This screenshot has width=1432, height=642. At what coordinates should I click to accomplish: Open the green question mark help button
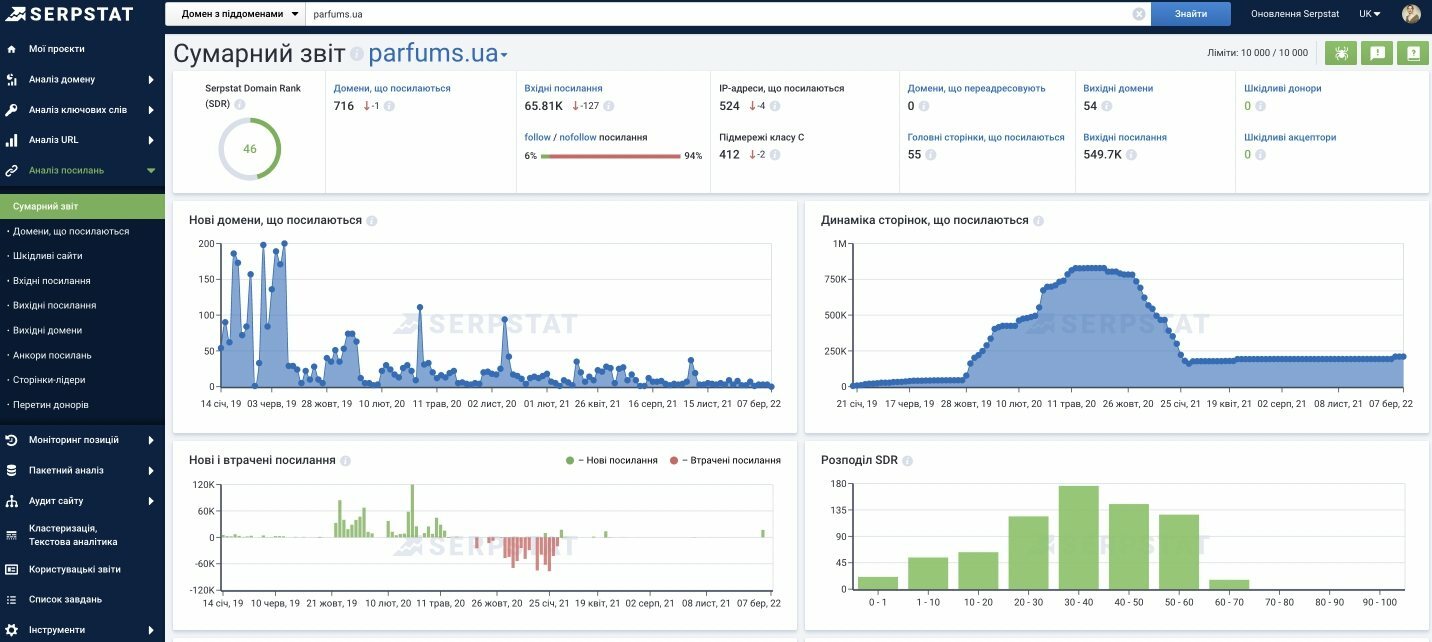point(1413,54)
